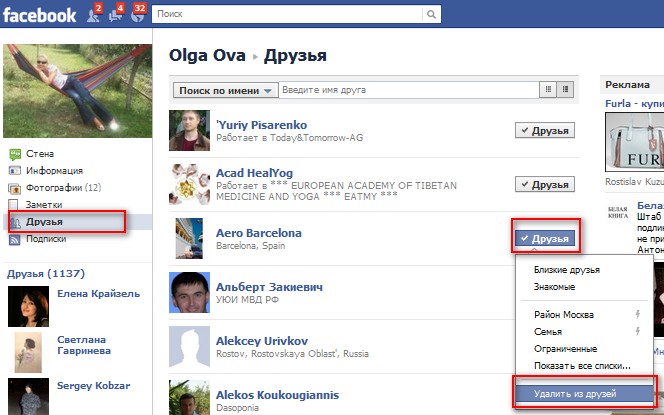Open the hammock profile photo
The width and height of the screenshot is (664, 415).
[77, 91]
